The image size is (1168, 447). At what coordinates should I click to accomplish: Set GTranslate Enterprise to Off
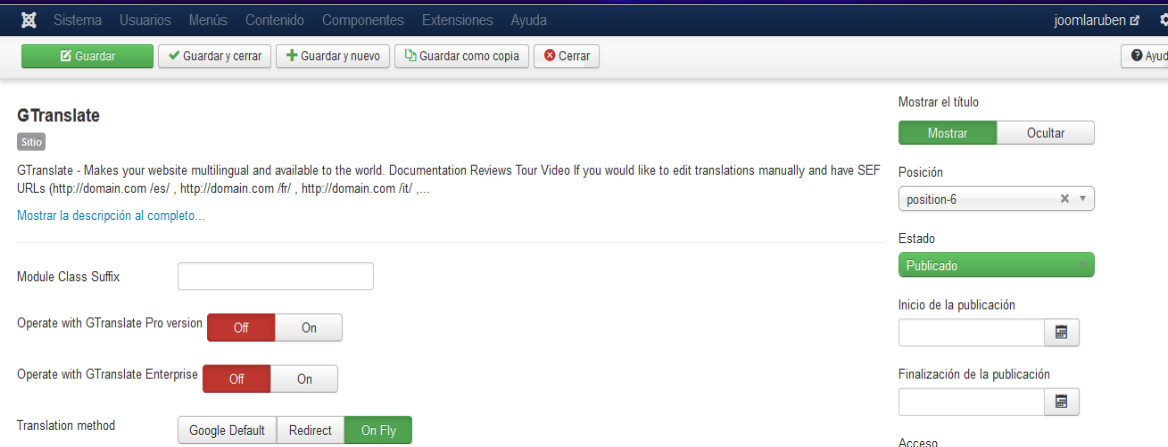point(237,379)
